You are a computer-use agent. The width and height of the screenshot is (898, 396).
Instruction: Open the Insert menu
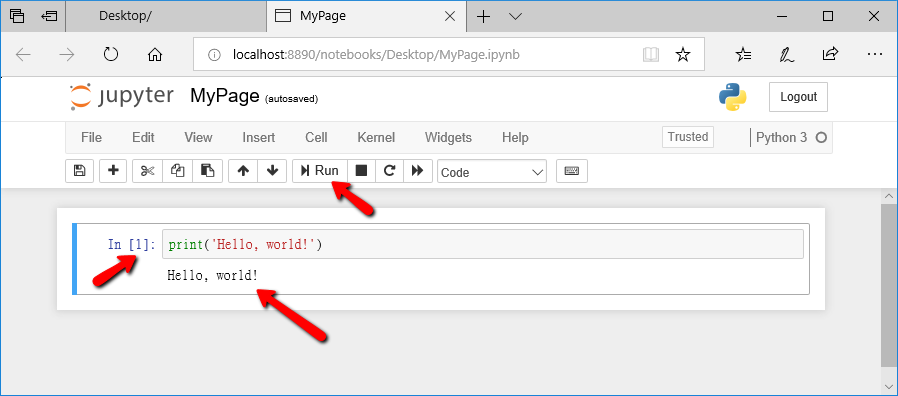258,138
